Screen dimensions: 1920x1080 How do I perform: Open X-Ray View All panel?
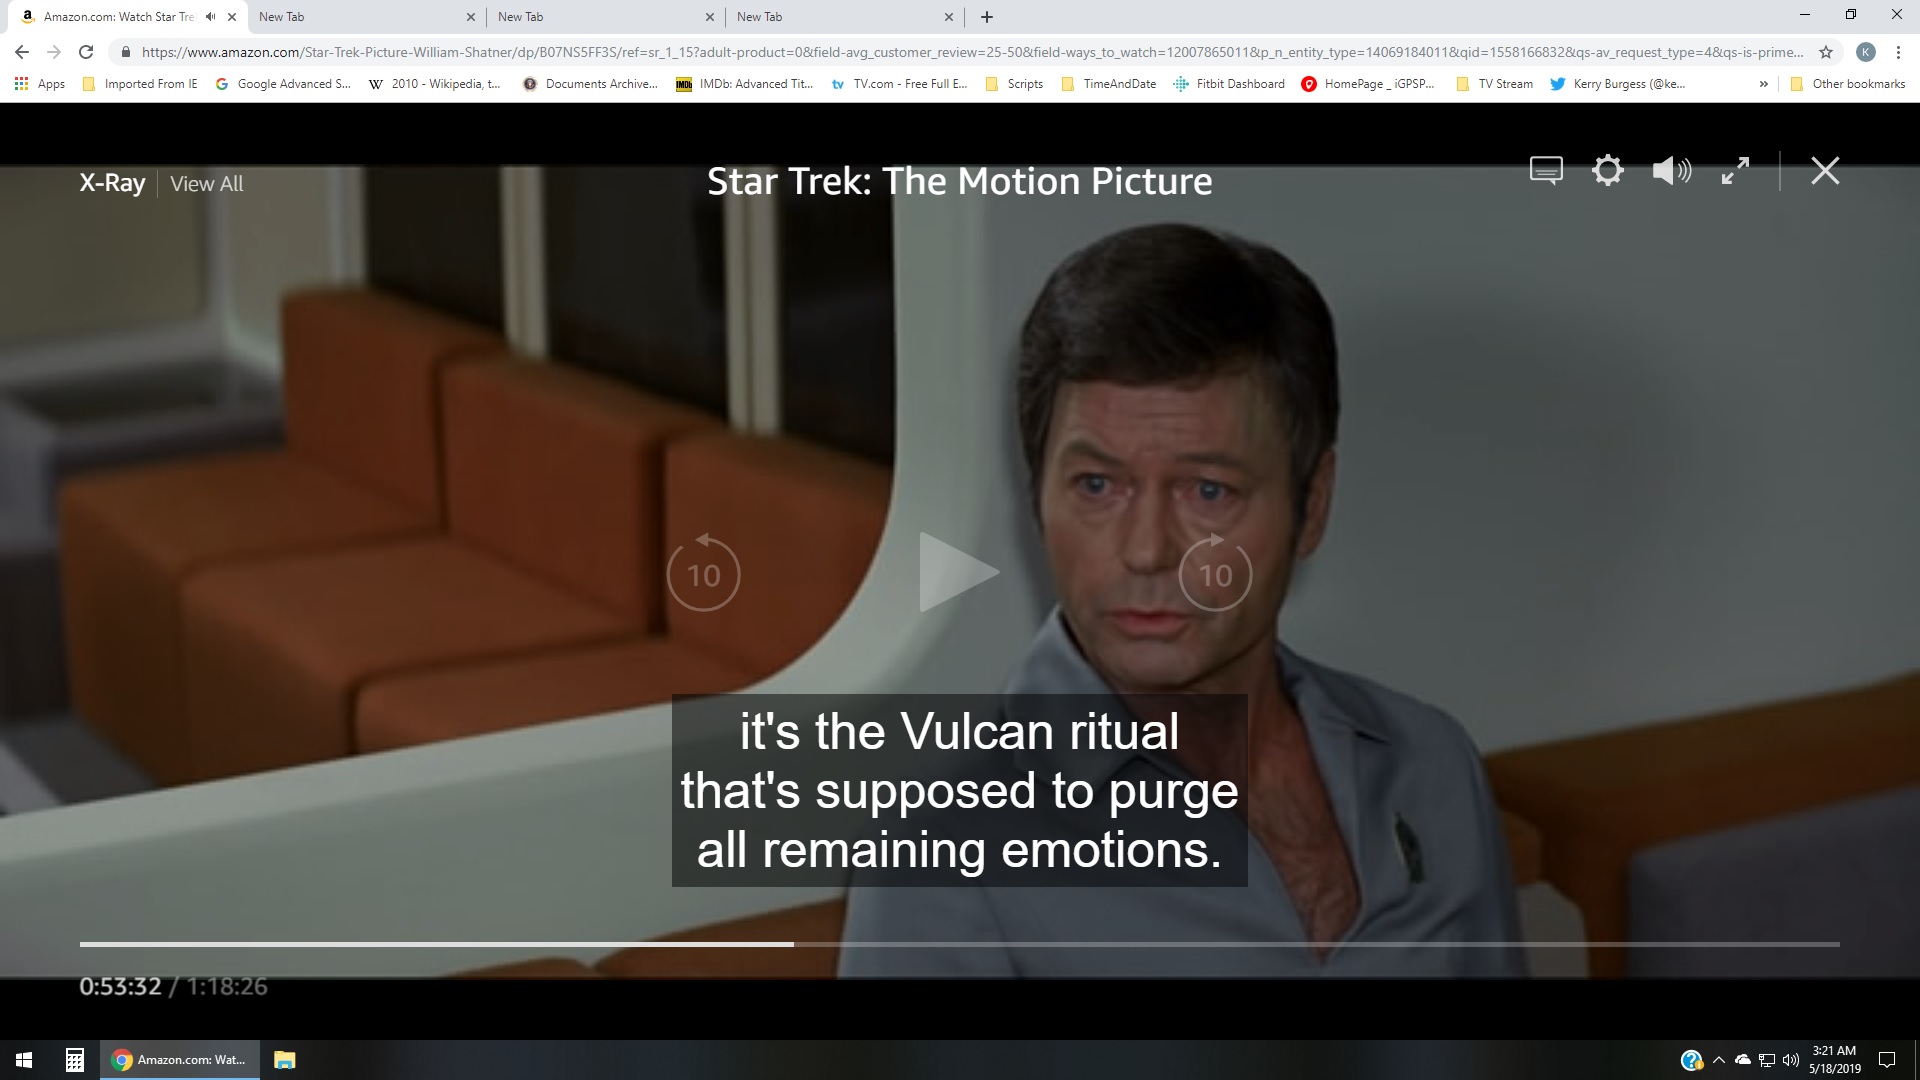click(206, 184)
